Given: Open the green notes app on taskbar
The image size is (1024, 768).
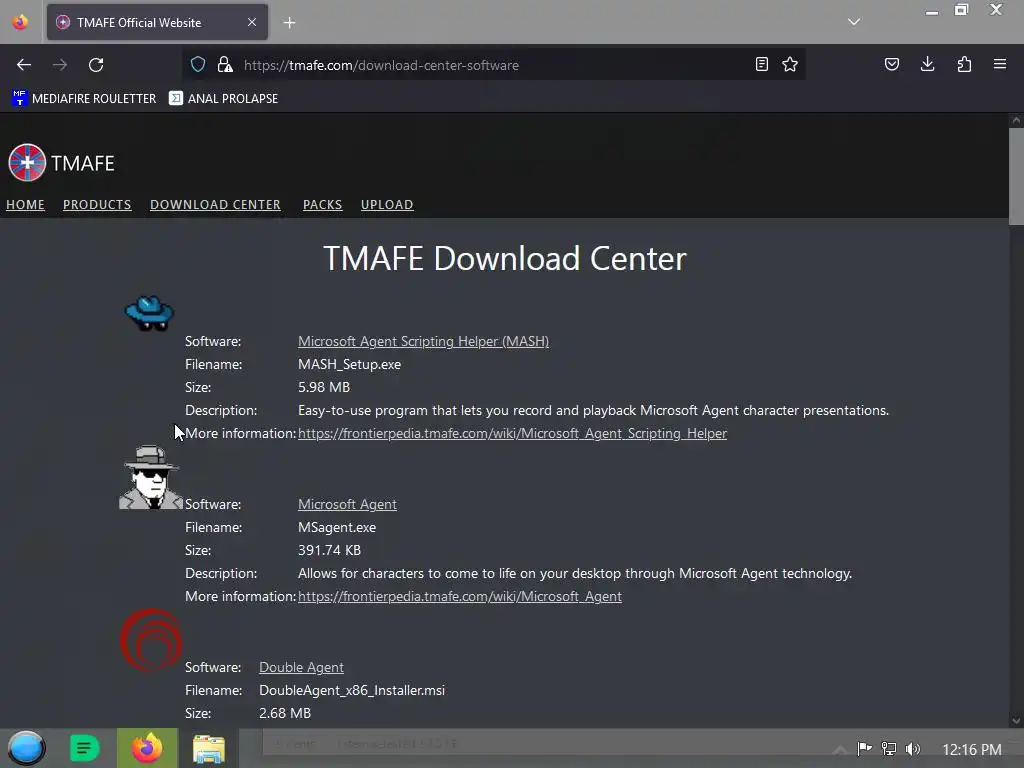Looking at the screenshot, I should (x=84, y=748).
